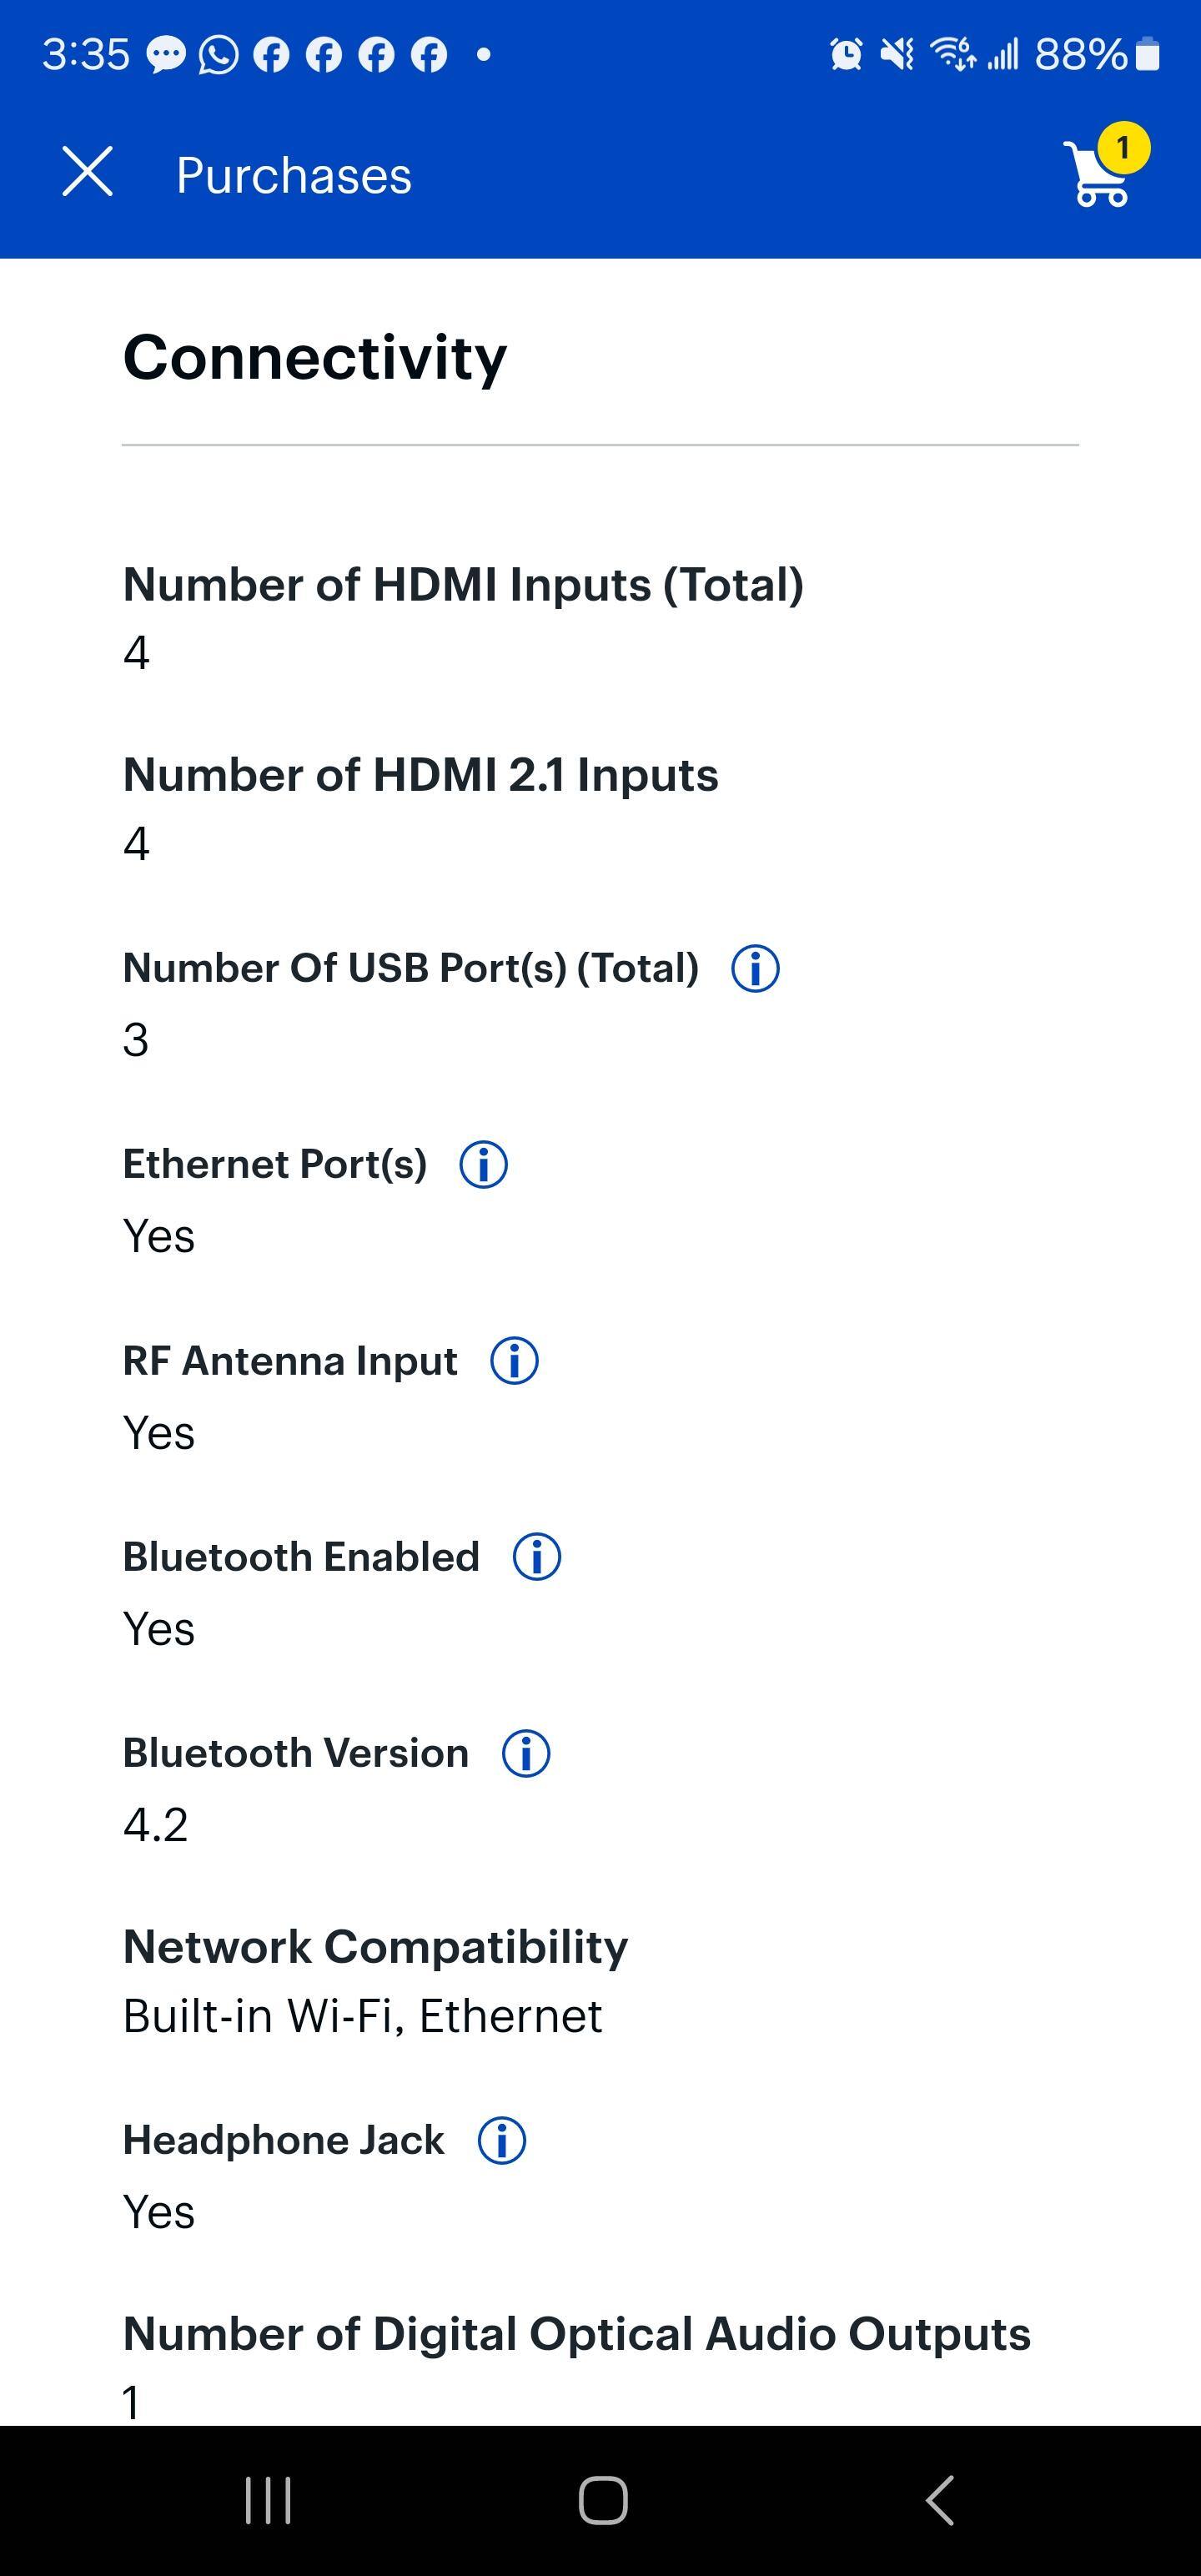Show Bluetooth Enabled info details
1201x2576 pixels.
(537, 1557)
